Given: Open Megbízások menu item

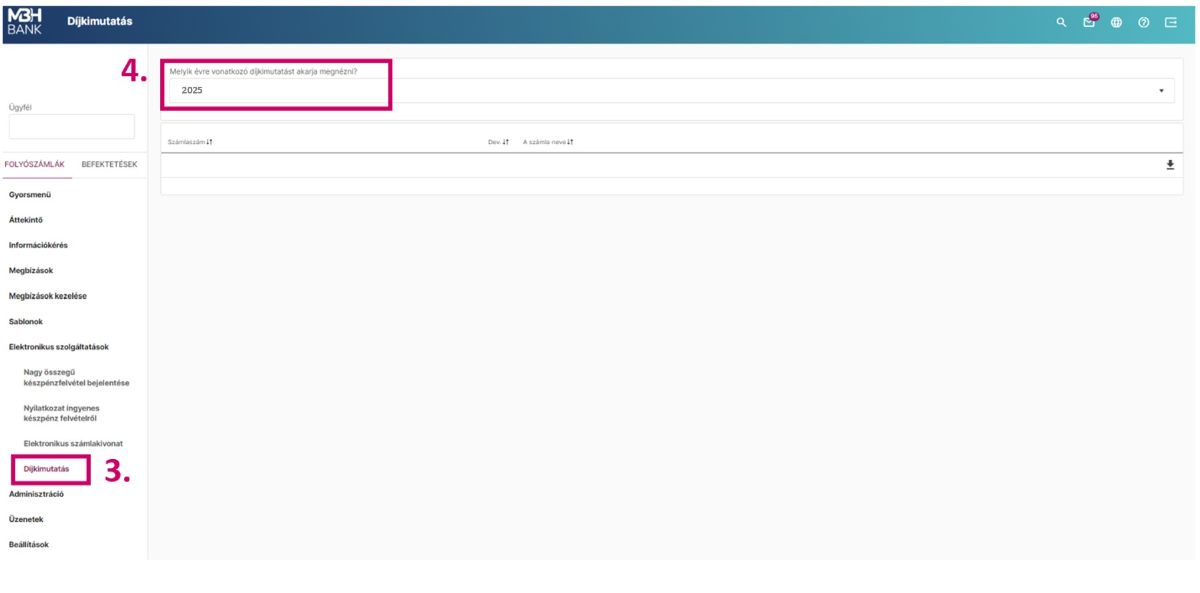Looking at the screenshot, I should click(x=31, y=270).
